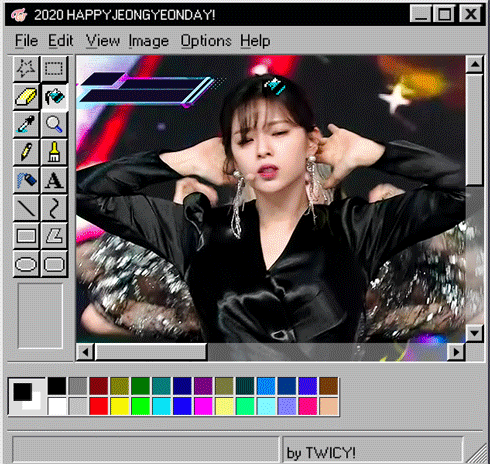The height and width of the screenshot is (464, 490).
Task: Select the Polygon shape tool
Action: click(x=54, y=236)
